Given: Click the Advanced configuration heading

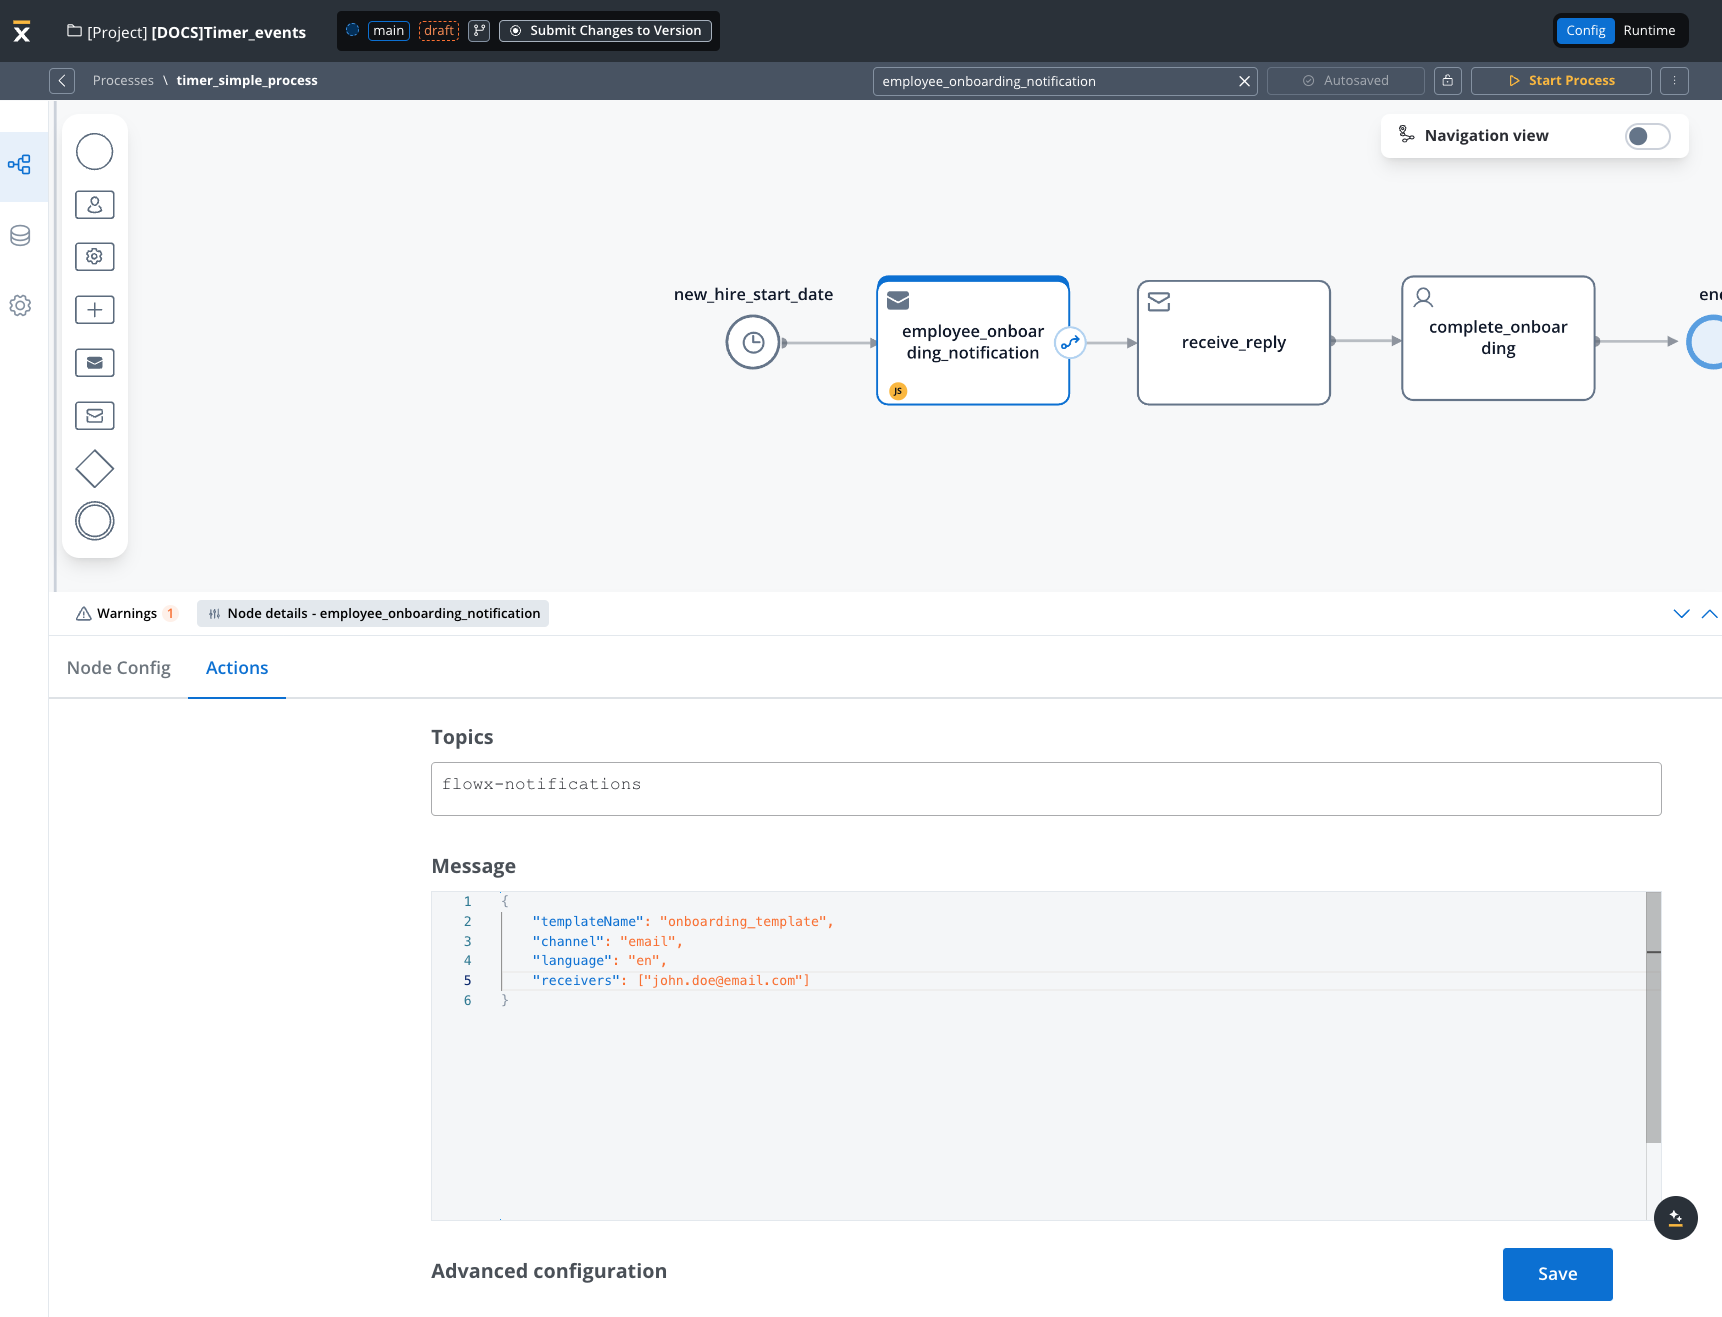Looking at the screenshot, I should 549,1272.
